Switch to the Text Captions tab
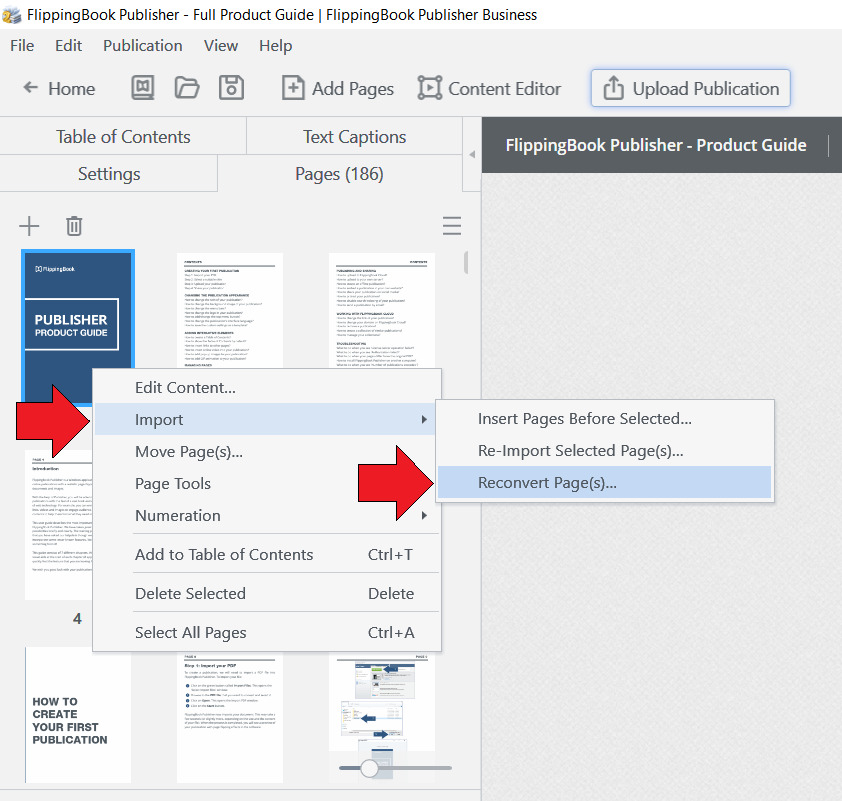Viewport: 842px width, 801px height. pyautogui.click(x=354, y=136)
